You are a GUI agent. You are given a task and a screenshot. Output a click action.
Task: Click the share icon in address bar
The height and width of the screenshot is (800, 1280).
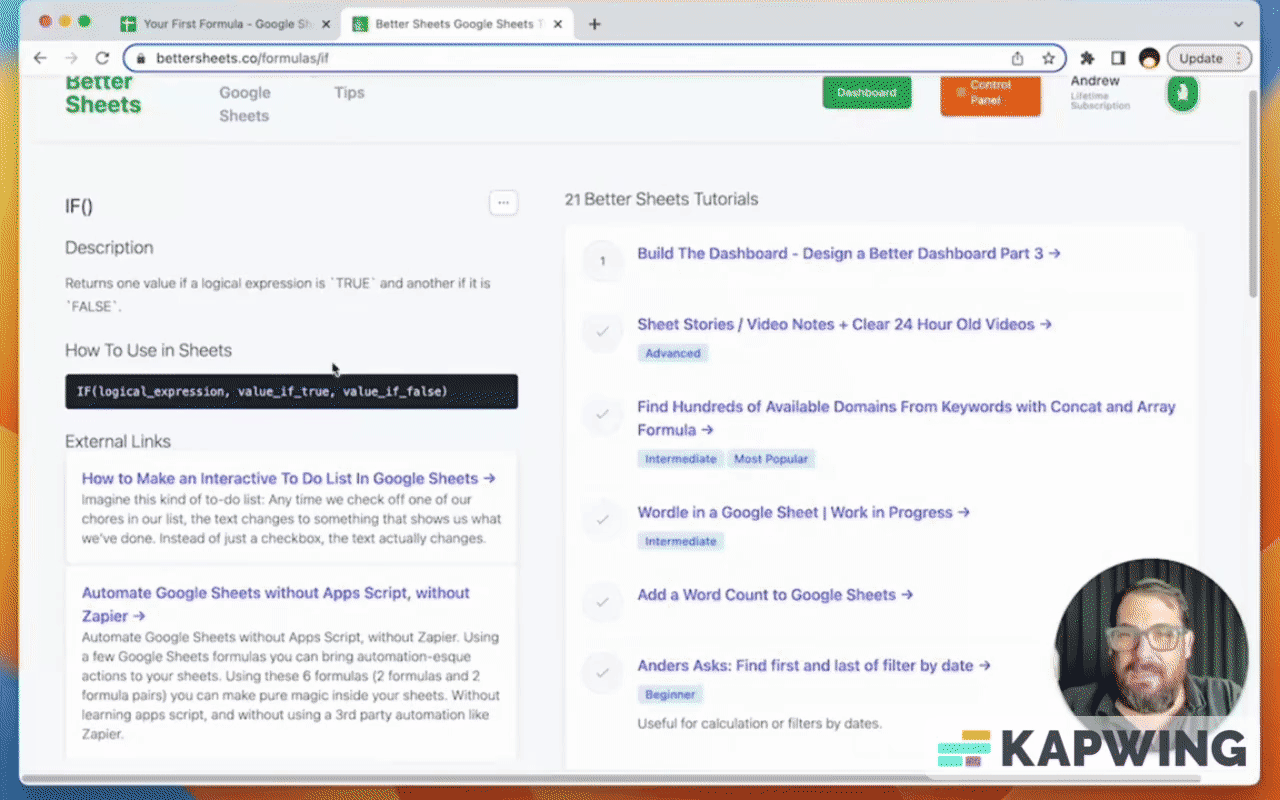coord(1018,58)
